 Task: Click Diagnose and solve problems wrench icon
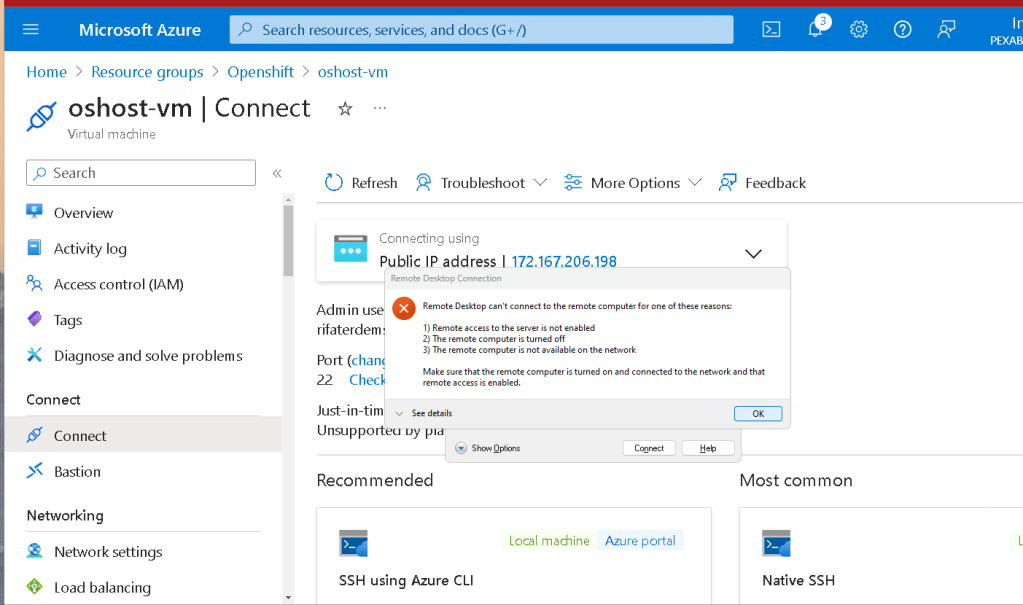click(x=35, y=355)
